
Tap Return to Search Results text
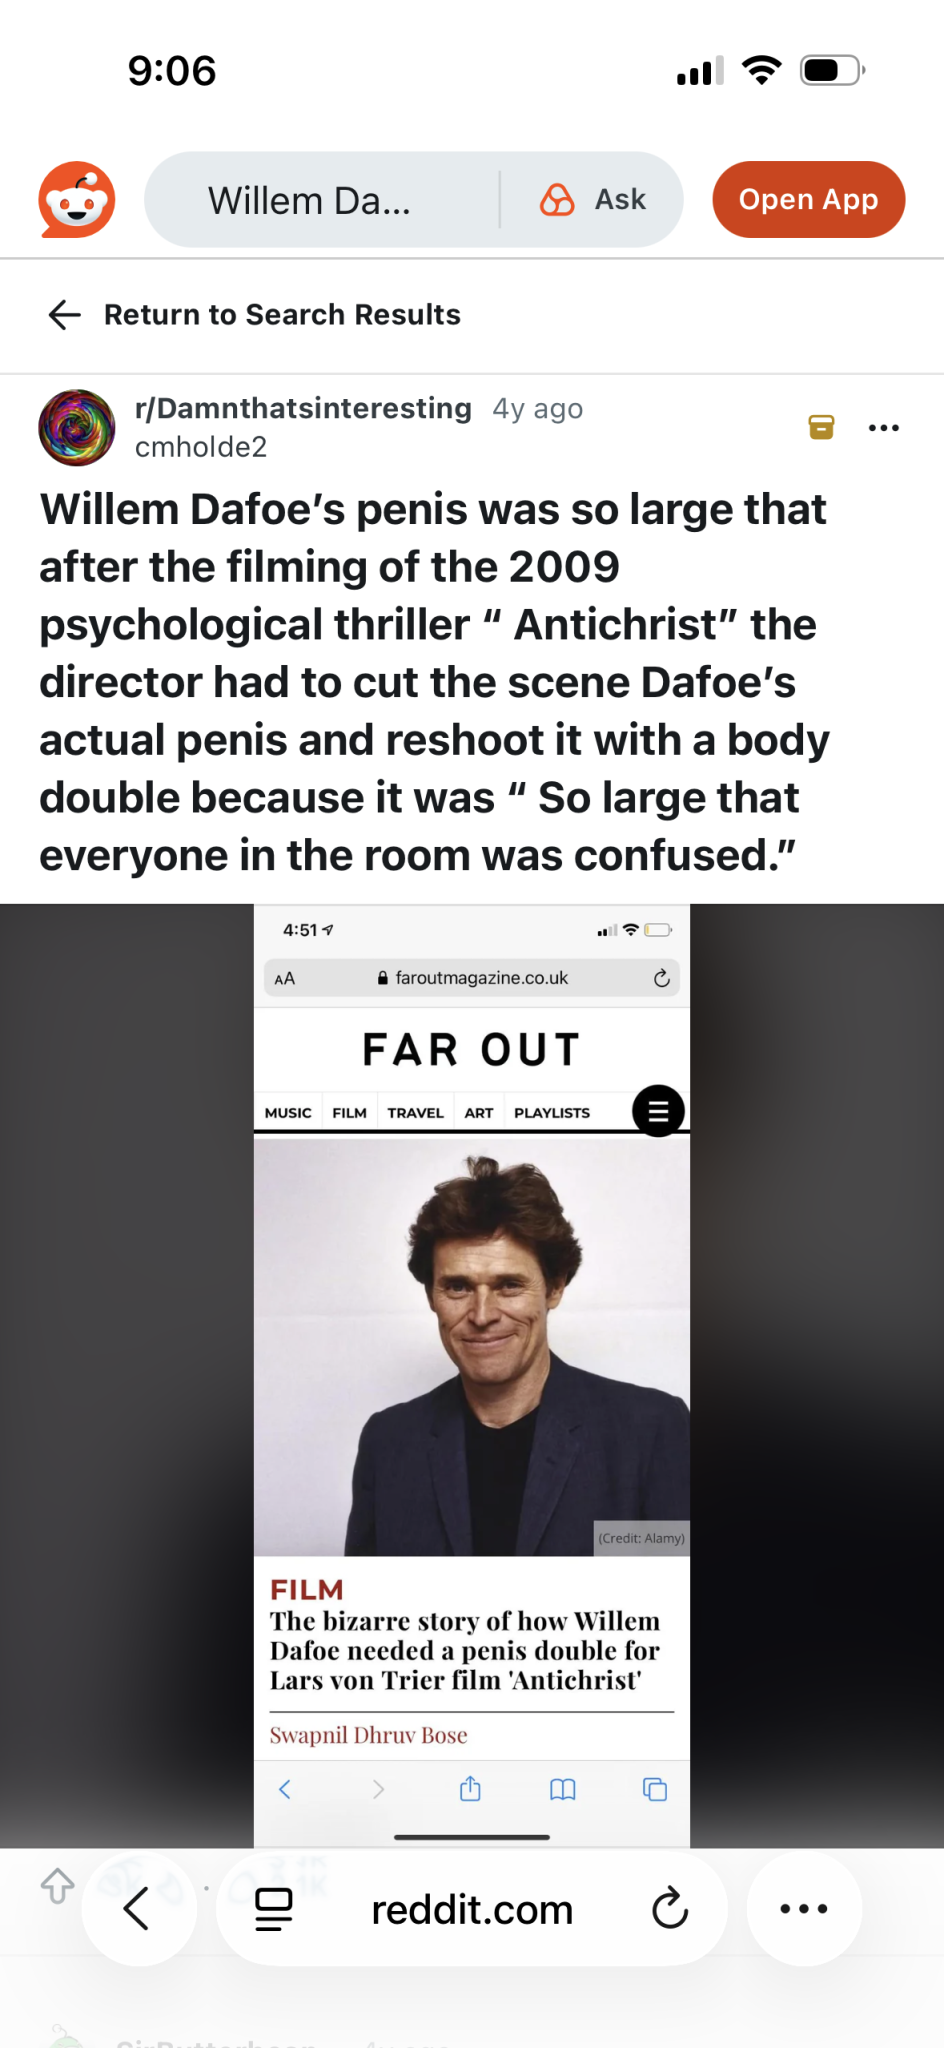tap(282, 314)
